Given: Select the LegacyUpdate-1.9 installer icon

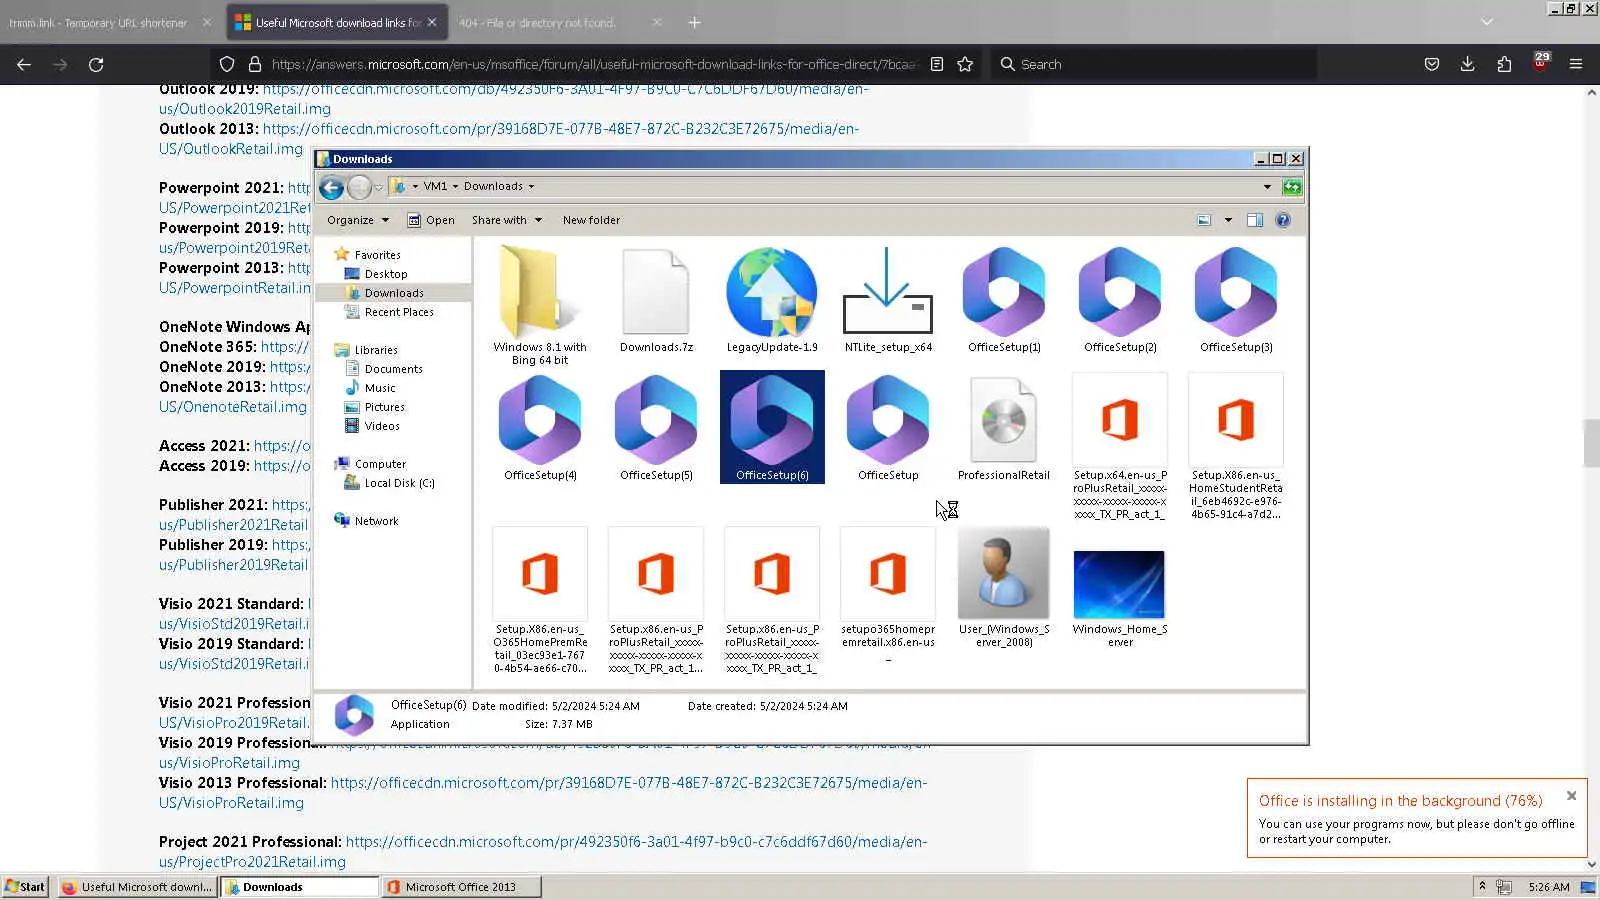Looking at the screenshot, I should (x=772, y=300).
